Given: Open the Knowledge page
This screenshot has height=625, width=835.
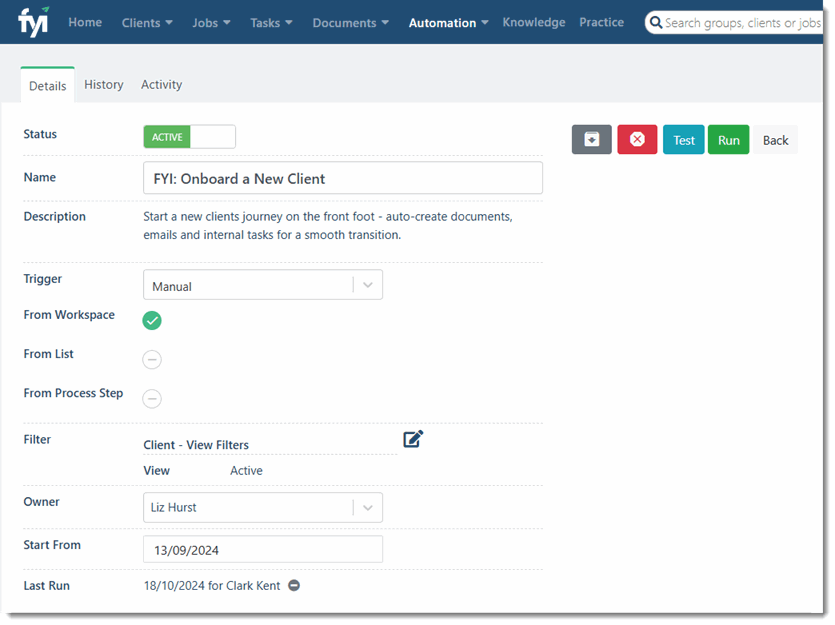Looking at the screenshot, I should [534, 22].
